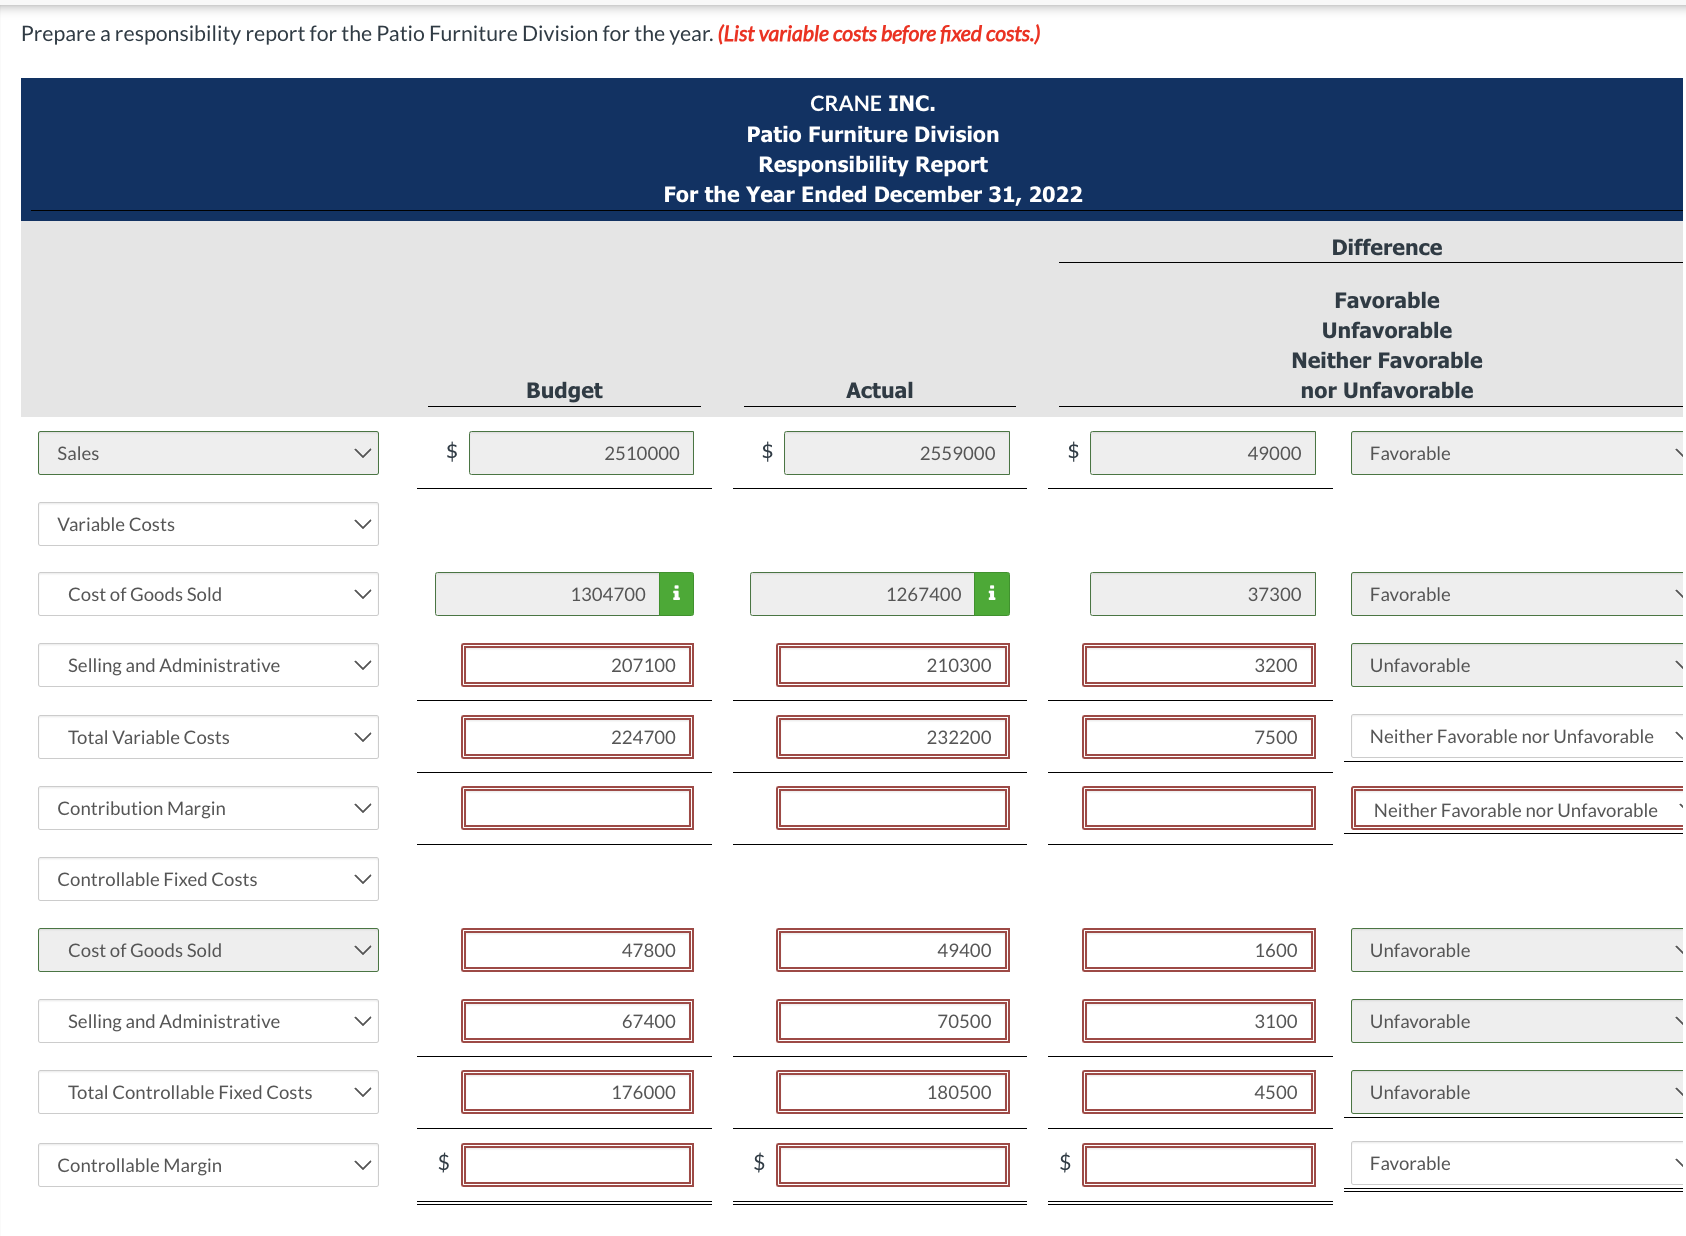Select the actual amount field showing 210300
Viewport: 1686px width, 1236px height.
pos(893,665)
